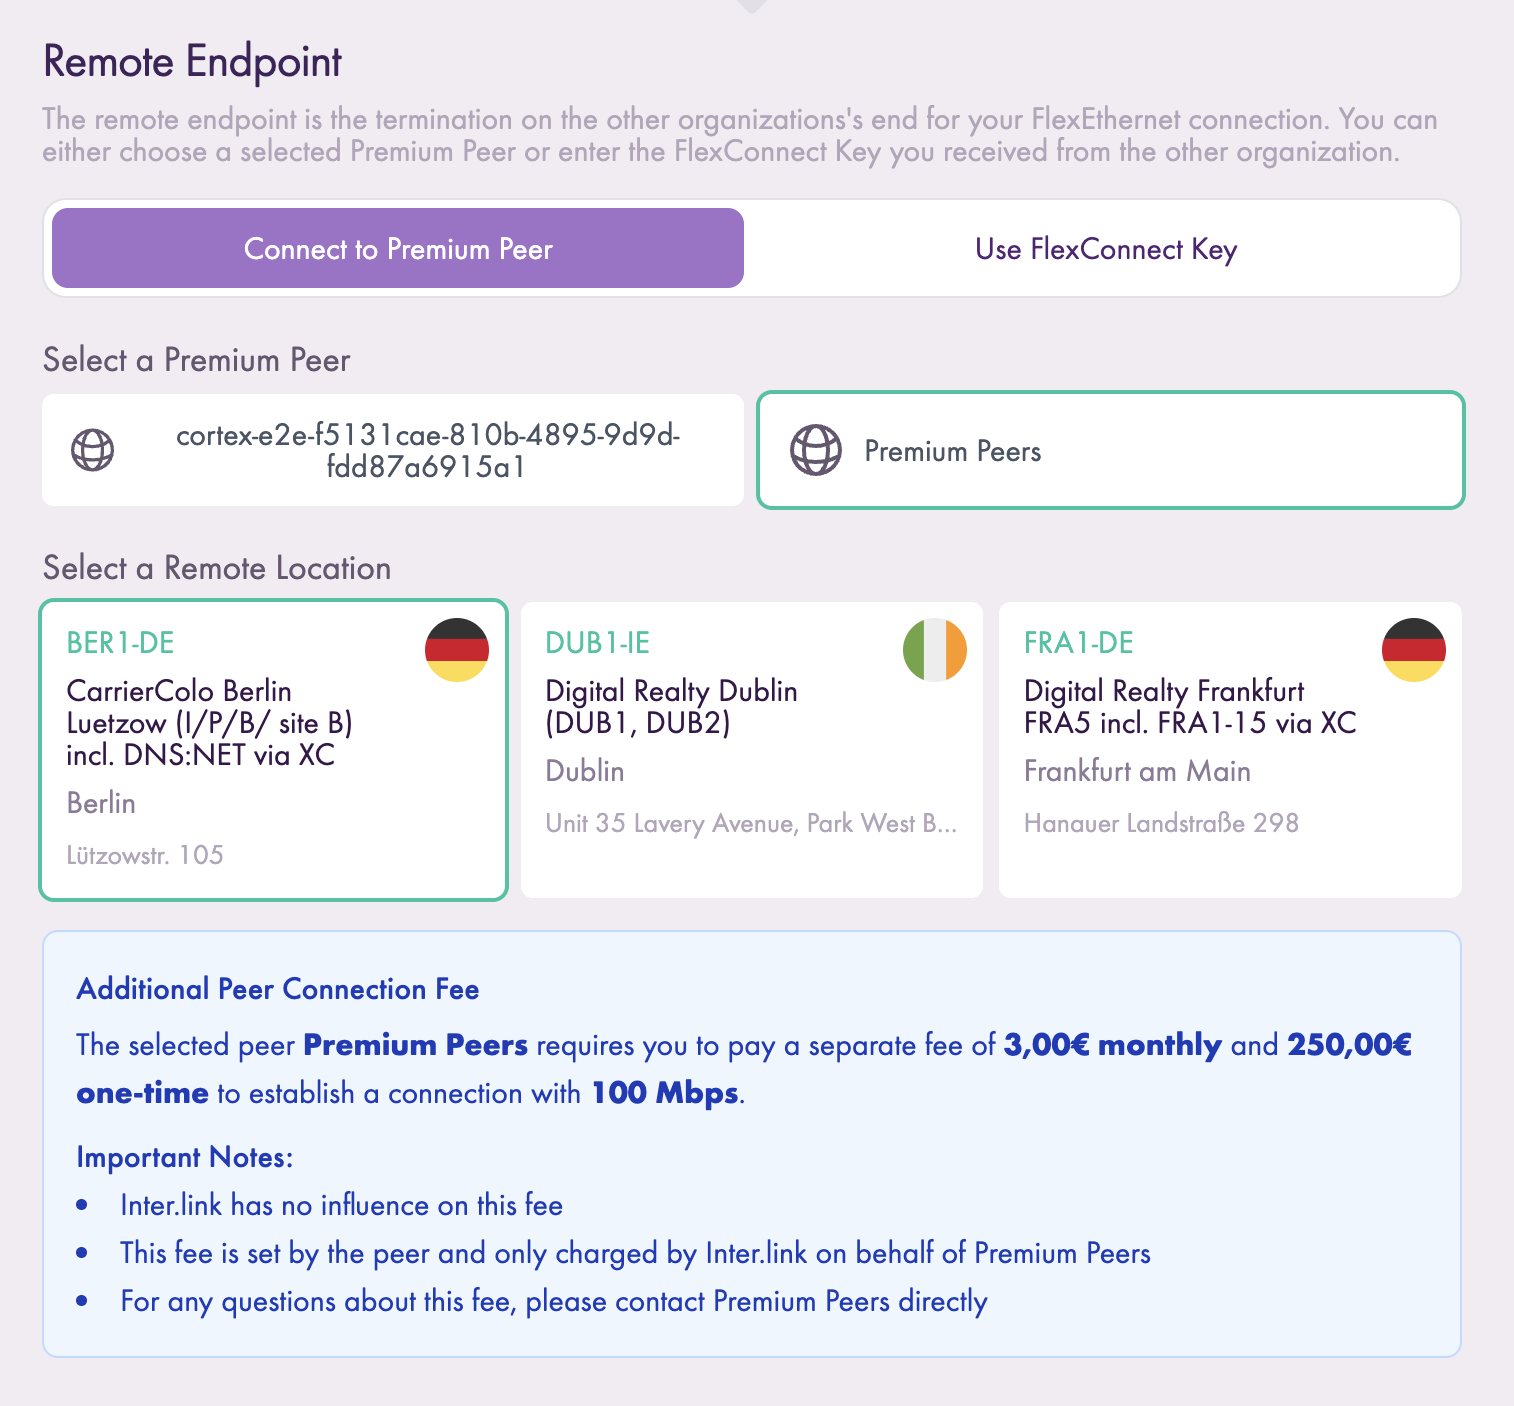Viewport: 1514px width, 1406px height.
Task: Select the Premium Peers peer option
Action: tap(952, 452)
